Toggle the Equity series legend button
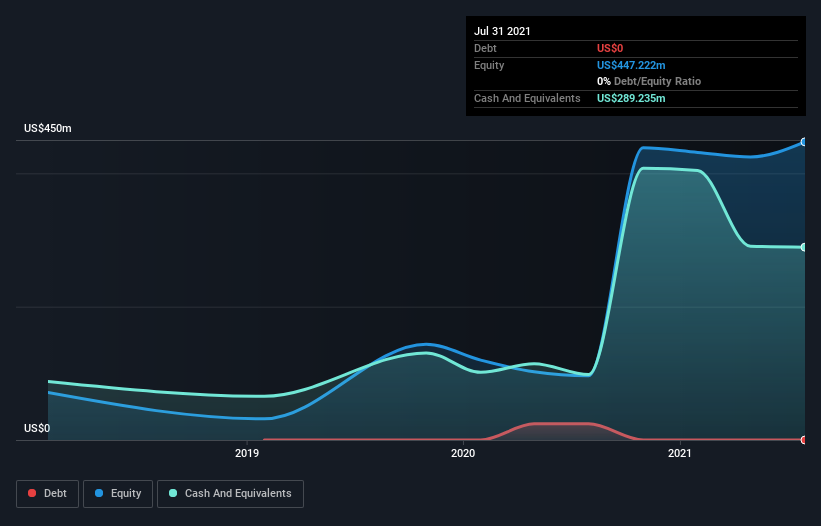821x526 pixels. 118,494
